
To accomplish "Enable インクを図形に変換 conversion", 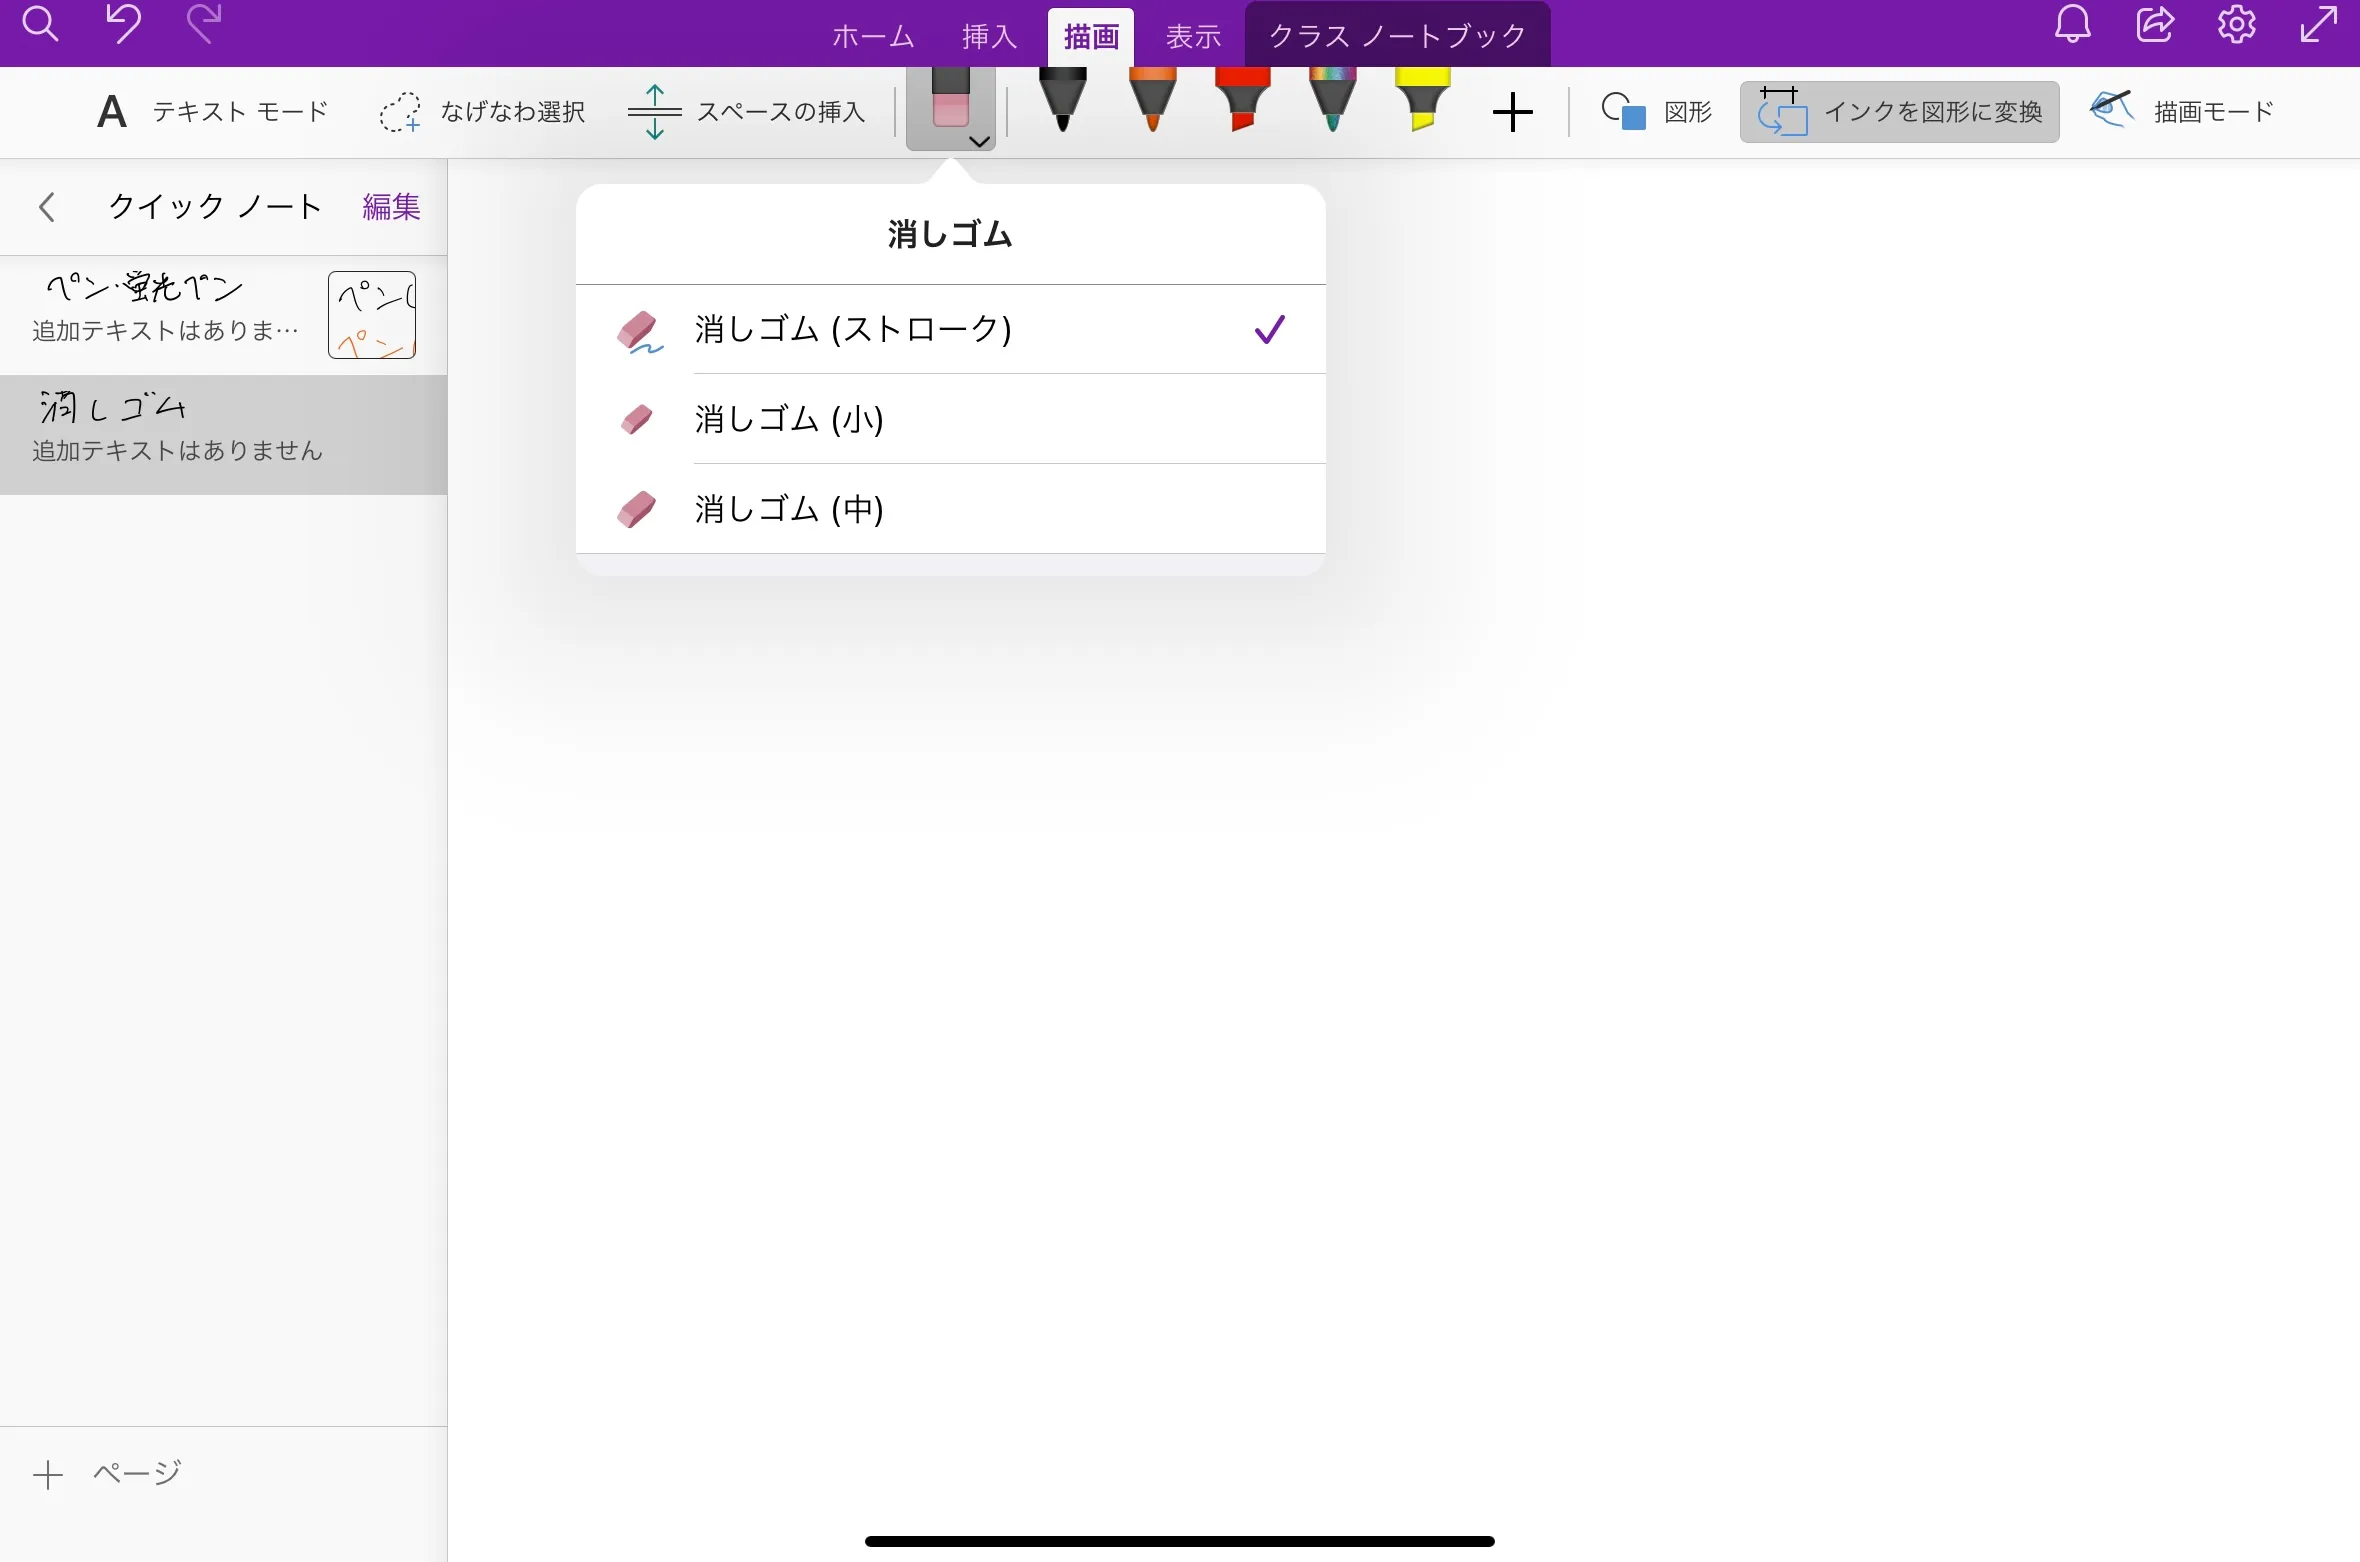I will 1898,111.
